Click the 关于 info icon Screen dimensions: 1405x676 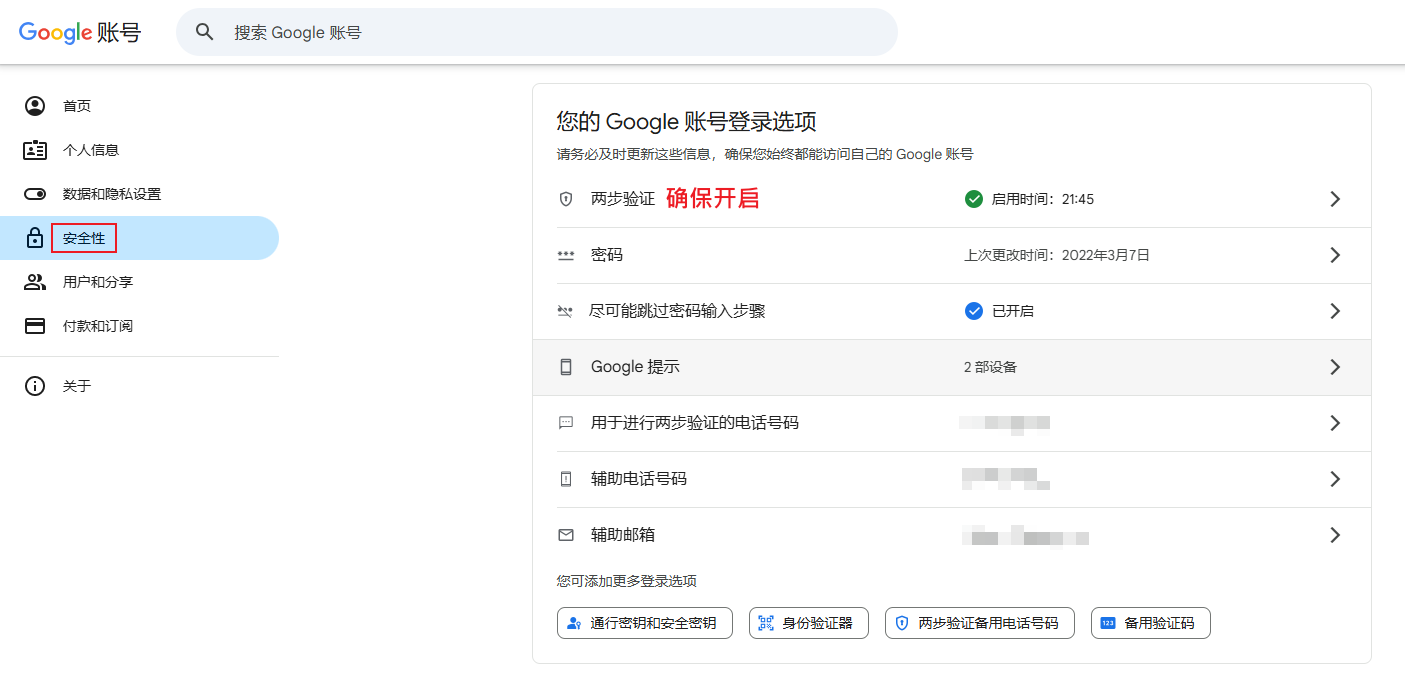tap(35, 386)
